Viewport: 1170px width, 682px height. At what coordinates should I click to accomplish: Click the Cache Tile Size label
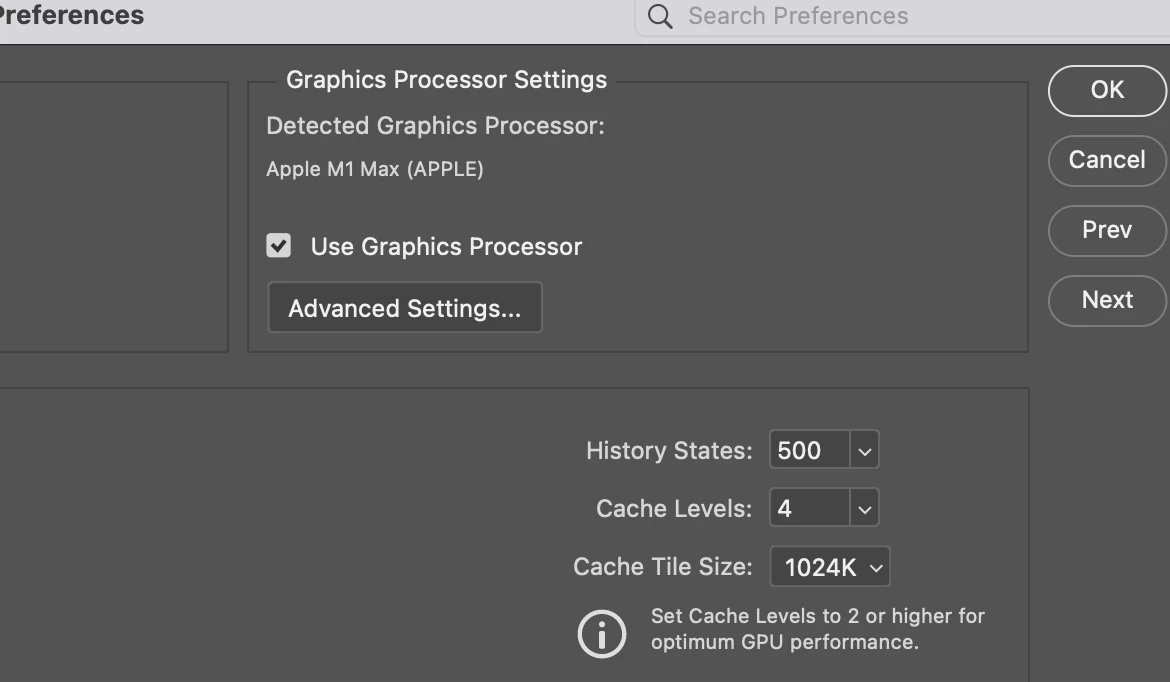(x=663, y=567)
